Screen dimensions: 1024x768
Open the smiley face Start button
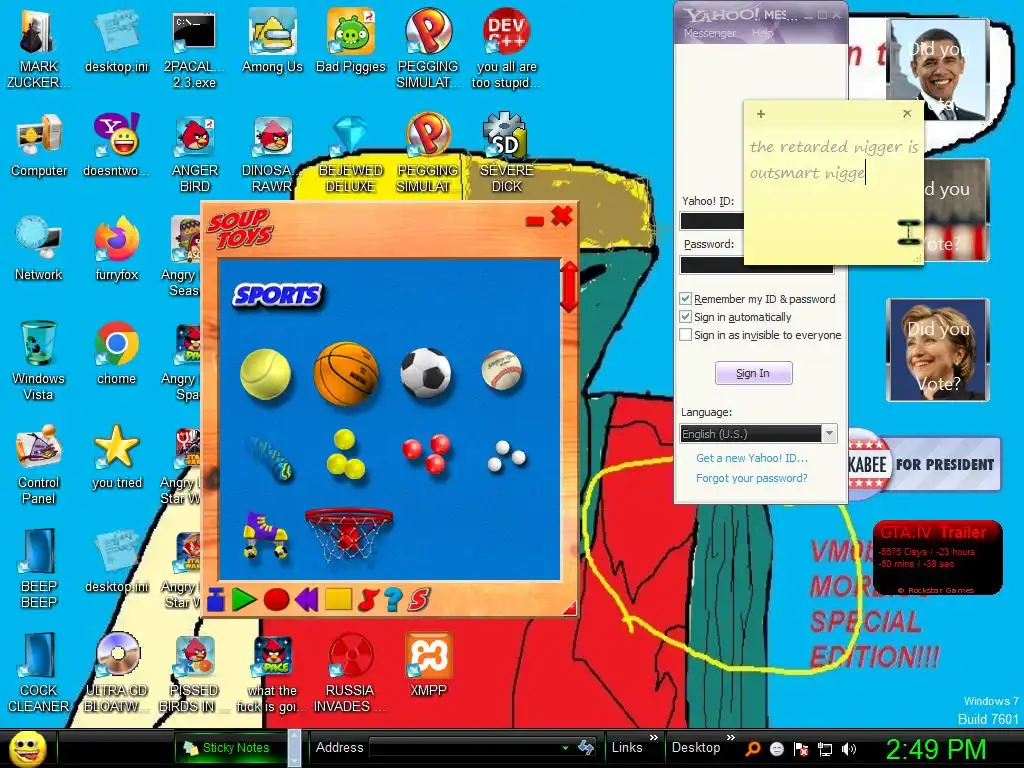pyautogui.click(x=27, y=748)
